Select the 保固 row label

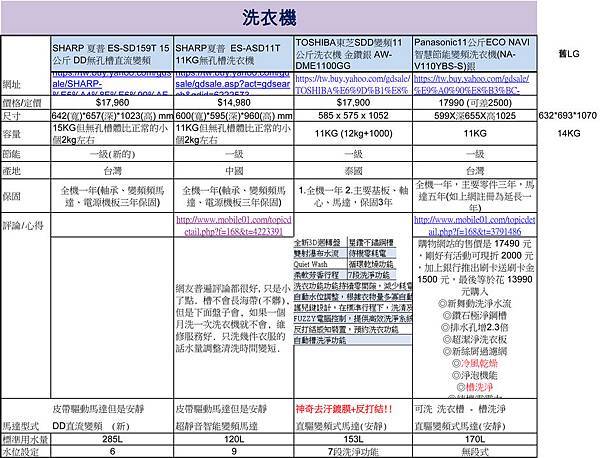11,196
